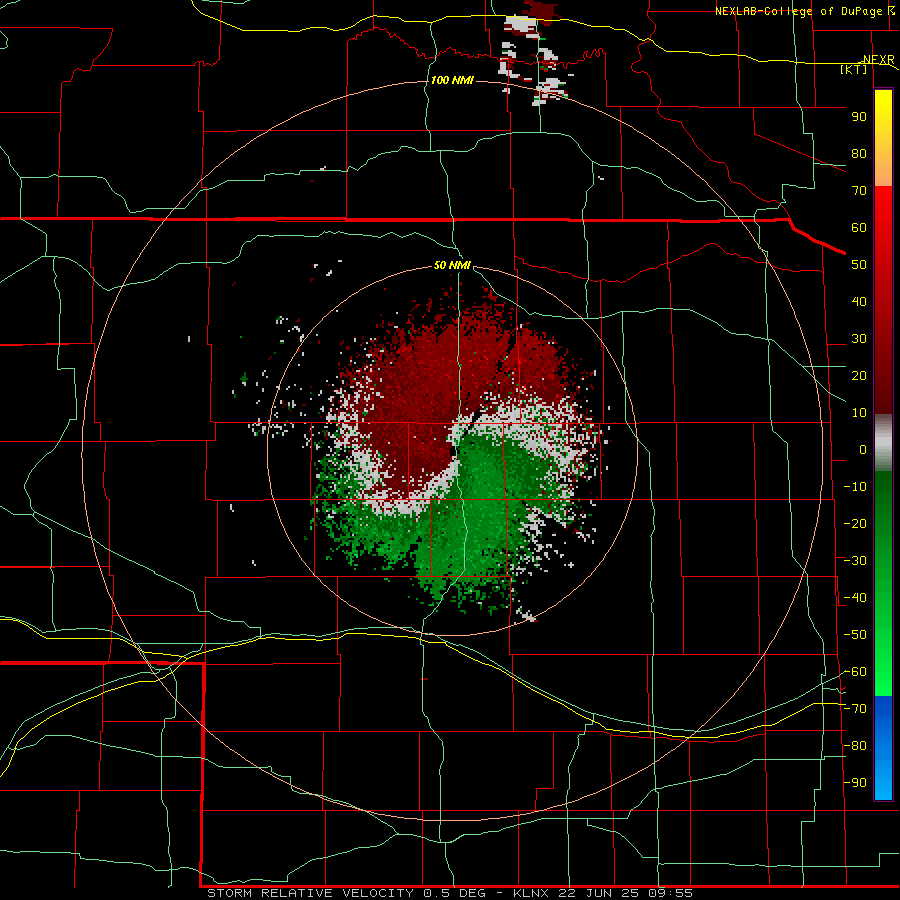The image size is (900, 900).
Task: Click the 40 value on velocity scale
Action: [x=859, y=302]
